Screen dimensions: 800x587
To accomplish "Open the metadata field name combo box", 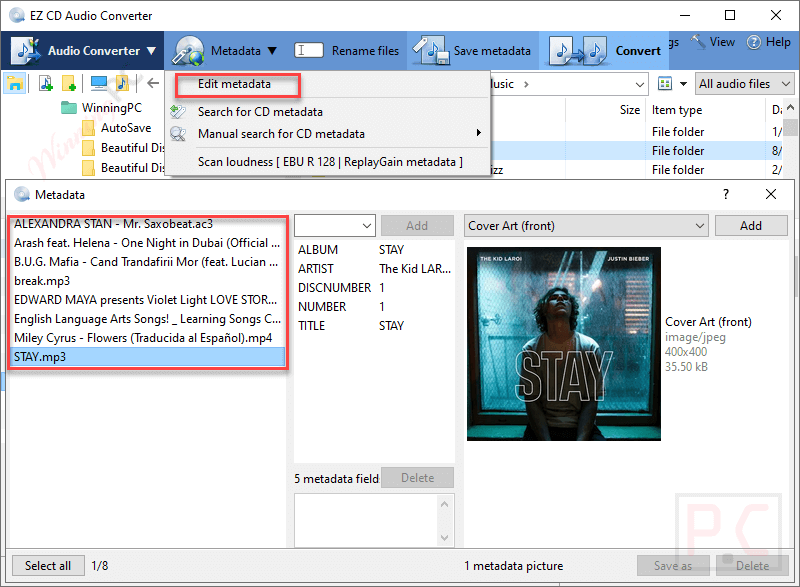I will point(335,225).
